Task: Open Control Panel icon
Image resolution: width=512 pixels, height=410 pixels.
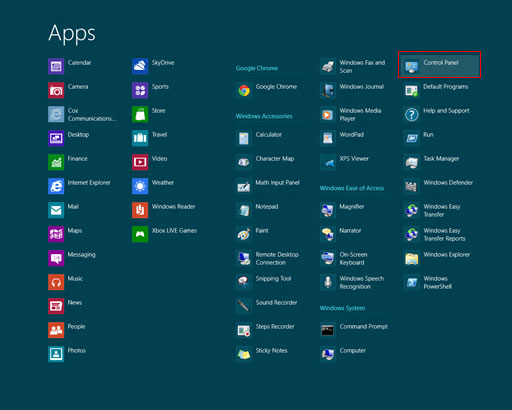Action: [x=412, y=66]
